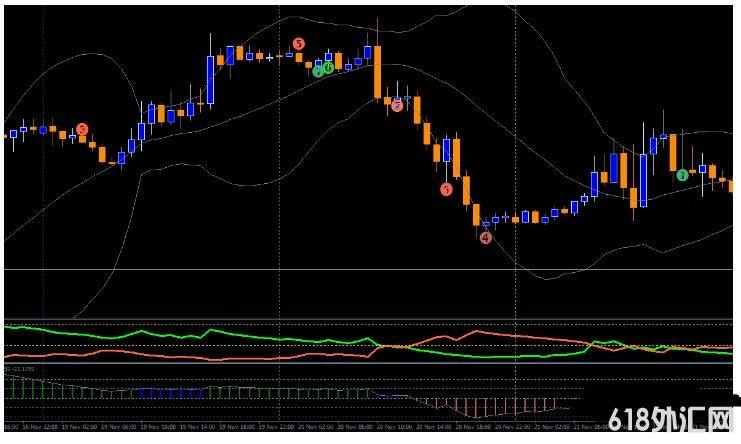
Task: Select the tallest orange bearish candle after marker 6
Action: click(377, 72)
